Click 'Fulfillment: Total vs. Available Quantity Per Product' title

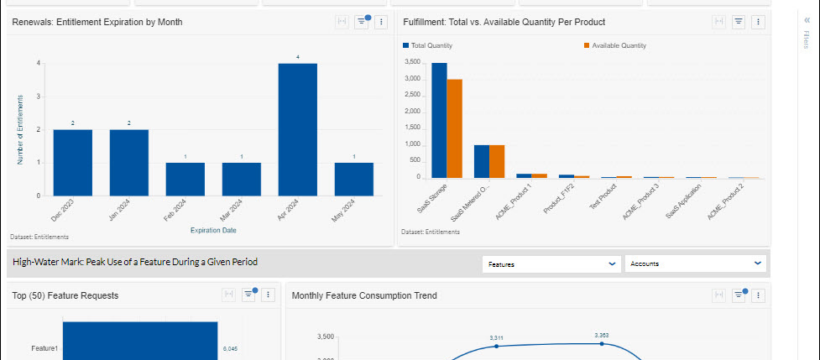point(504,22)
